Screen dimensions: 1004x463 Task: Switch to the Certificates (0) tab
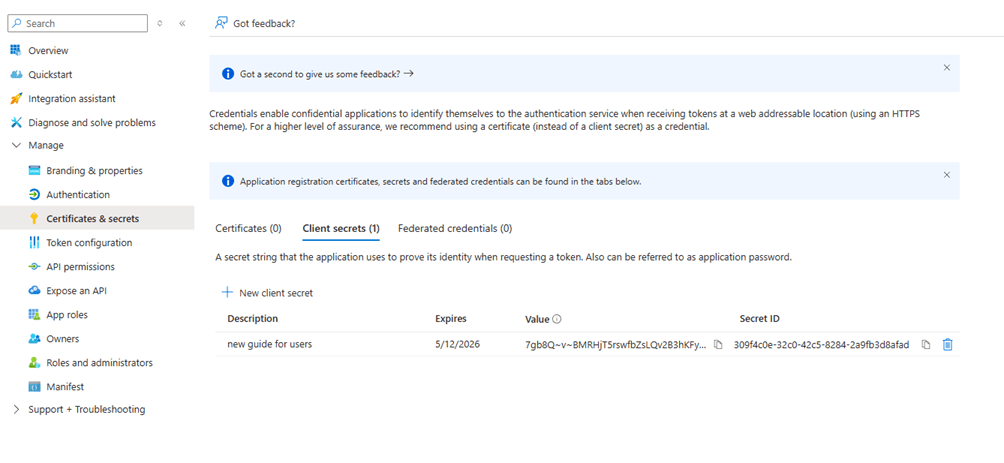click(x=248, y=228)
